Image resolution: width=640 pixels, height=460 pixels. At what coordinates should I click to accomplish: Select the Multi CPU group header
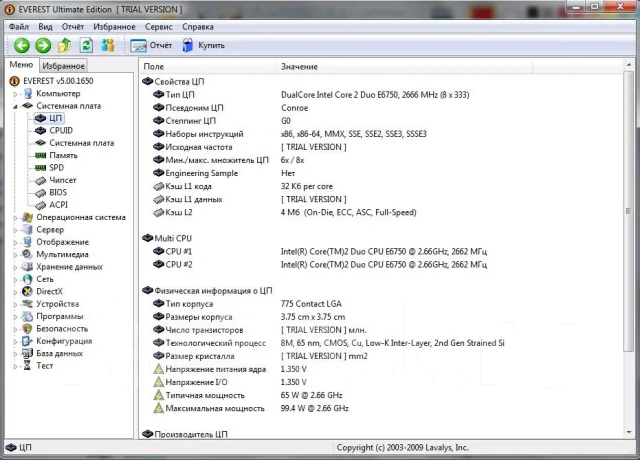tap(167, 238)
